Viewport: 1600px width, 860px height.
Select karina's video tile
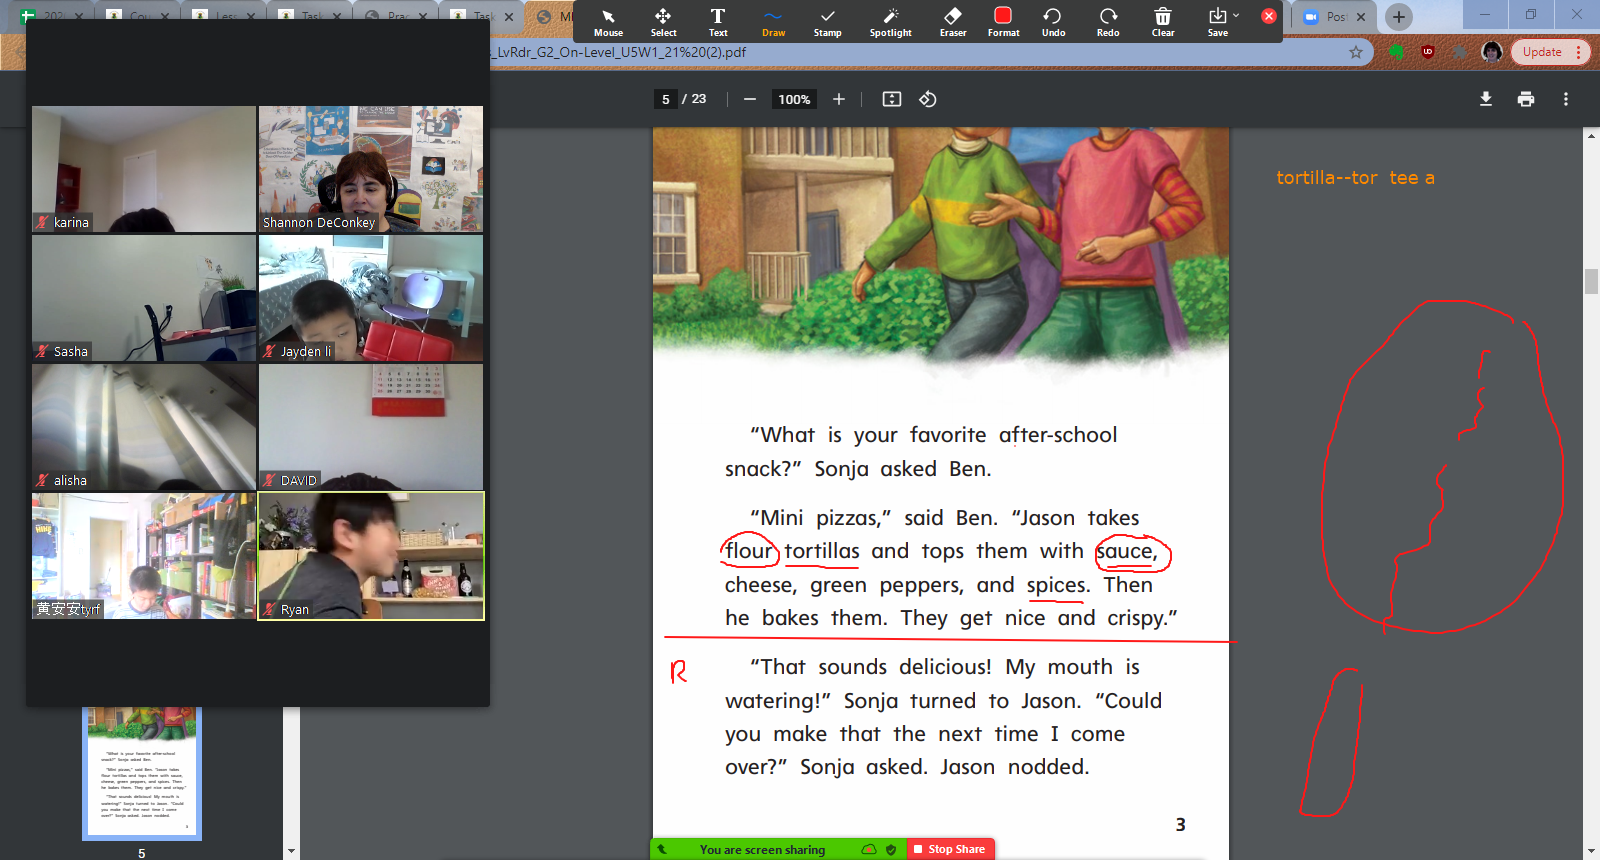click(144, 169)
